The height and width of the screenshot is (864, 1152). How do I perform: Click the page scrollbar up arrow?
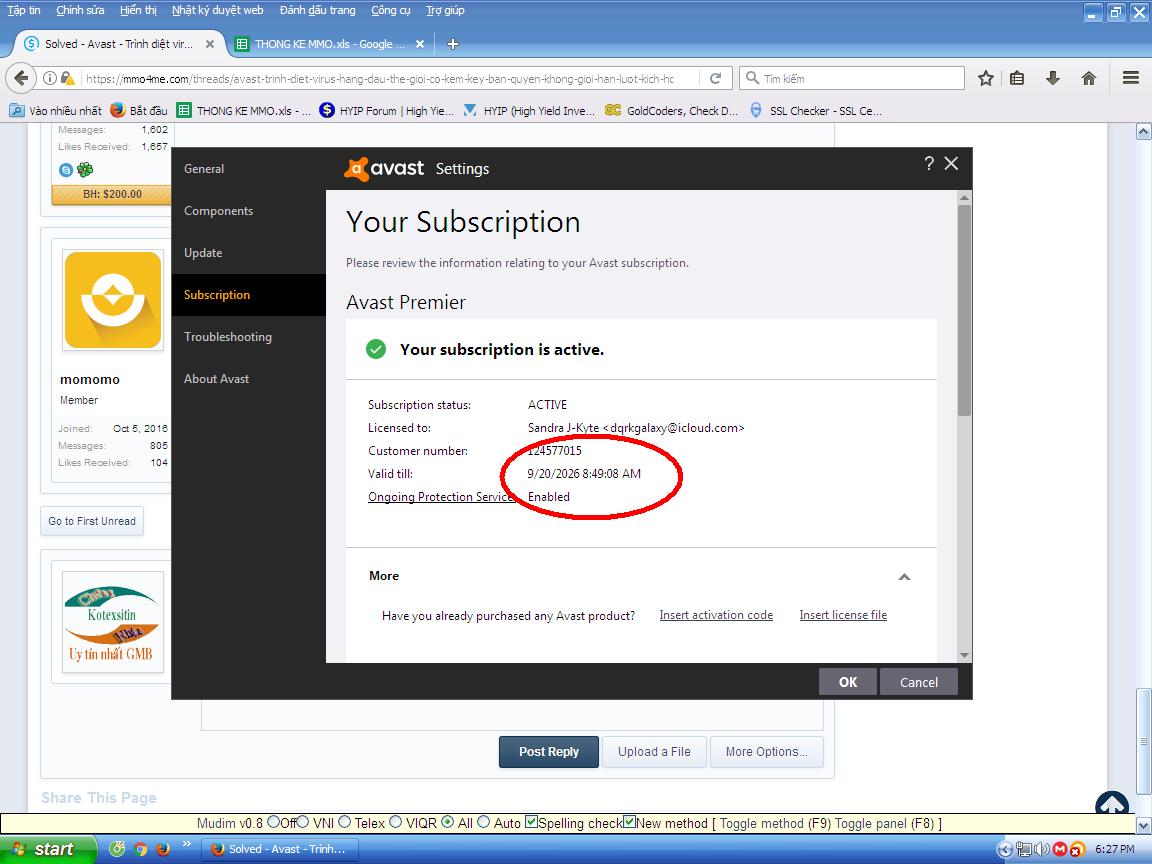(1143, 132)
